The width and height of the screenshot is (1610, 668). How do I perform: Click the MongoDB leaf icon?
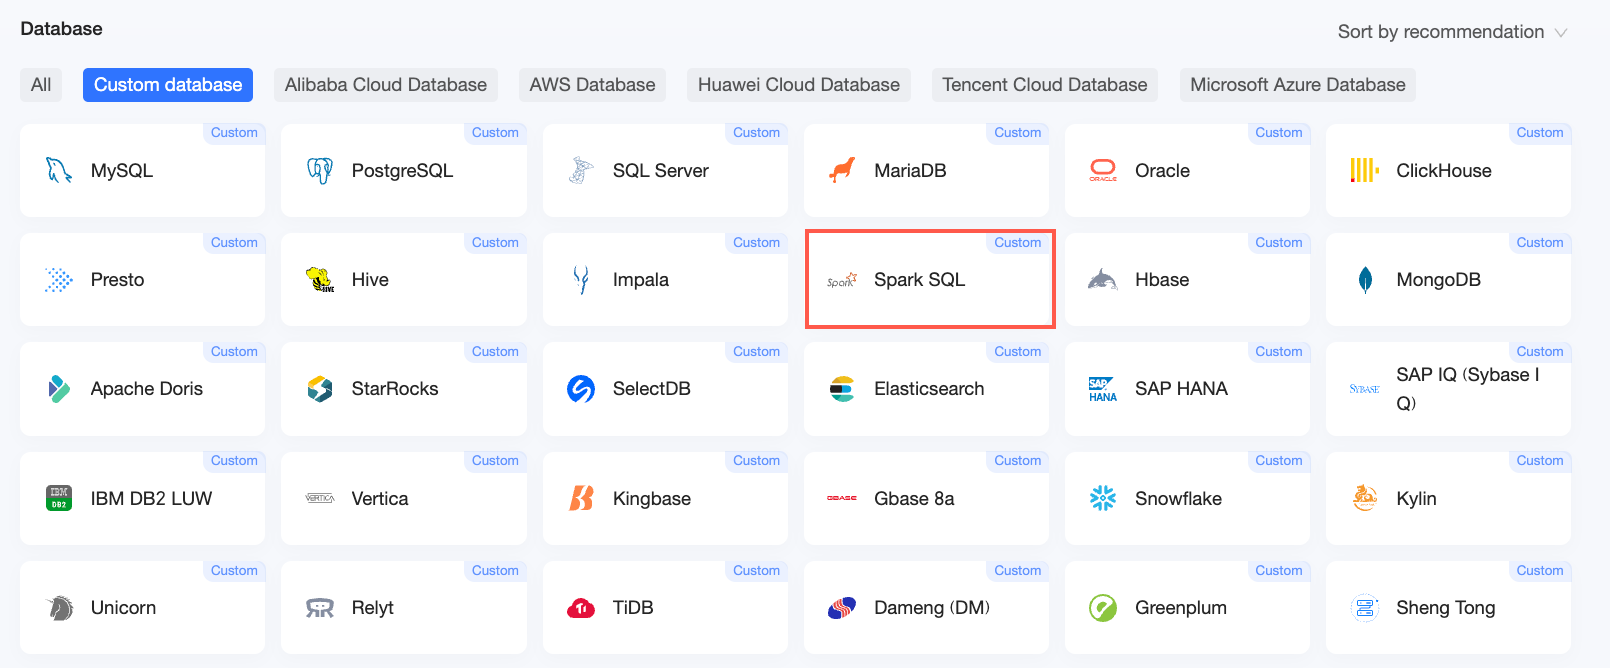[1365, 280]
